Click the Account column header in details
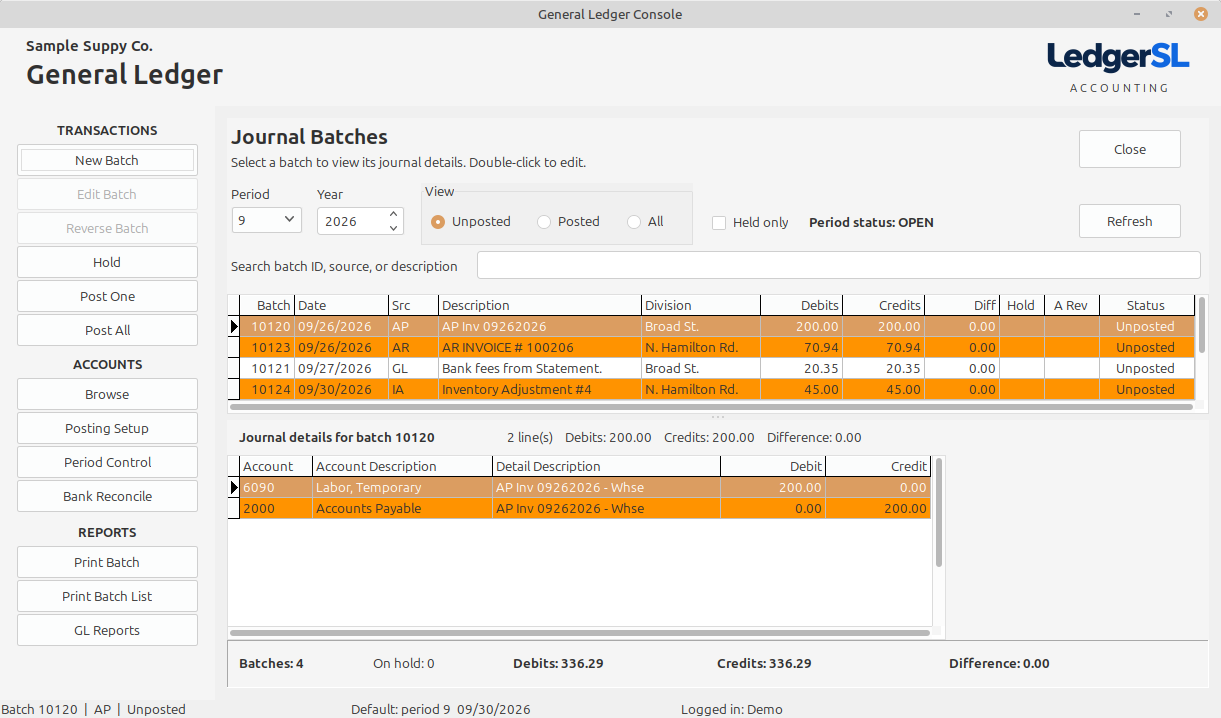 click(277, 466)
